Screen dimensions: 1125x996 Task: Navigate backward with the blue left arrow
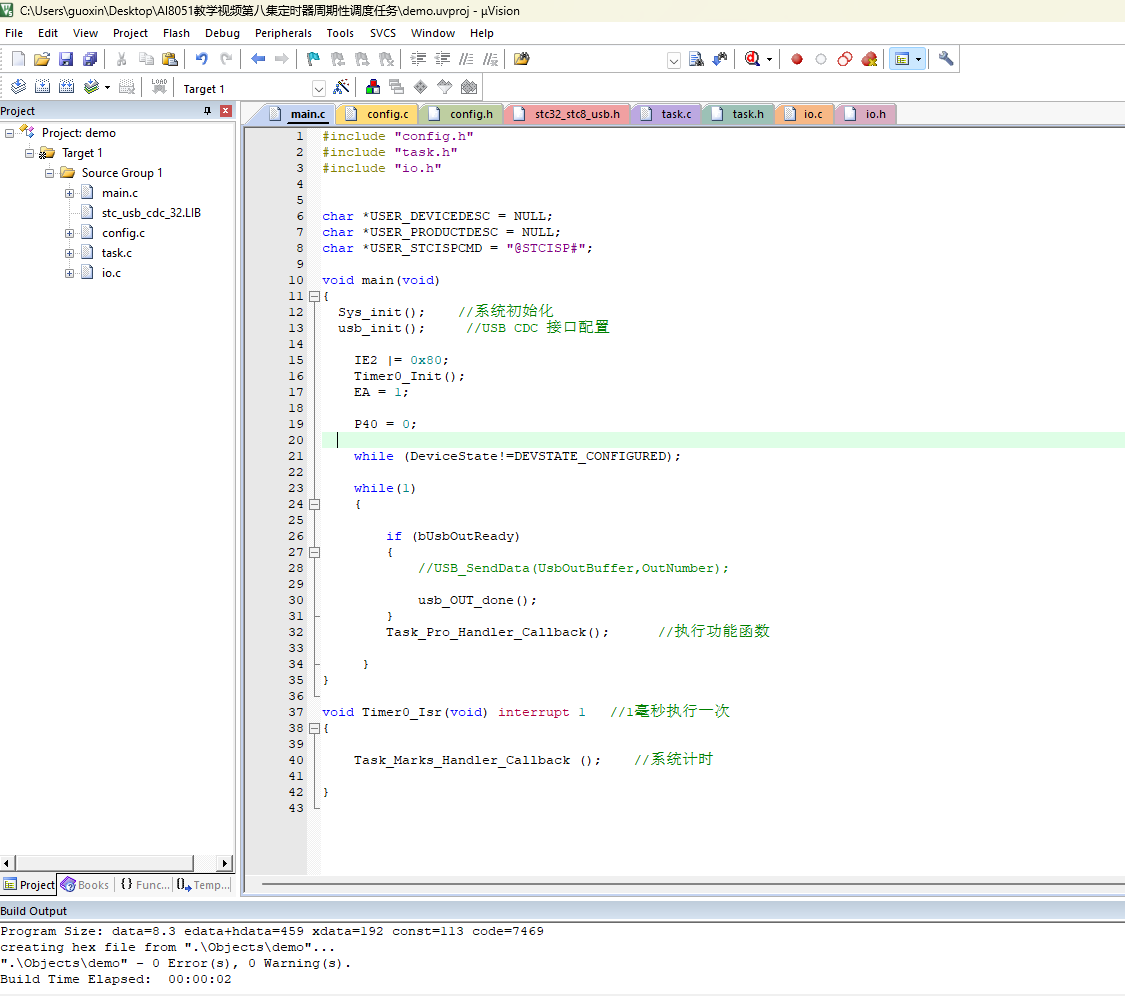point(258,59)
